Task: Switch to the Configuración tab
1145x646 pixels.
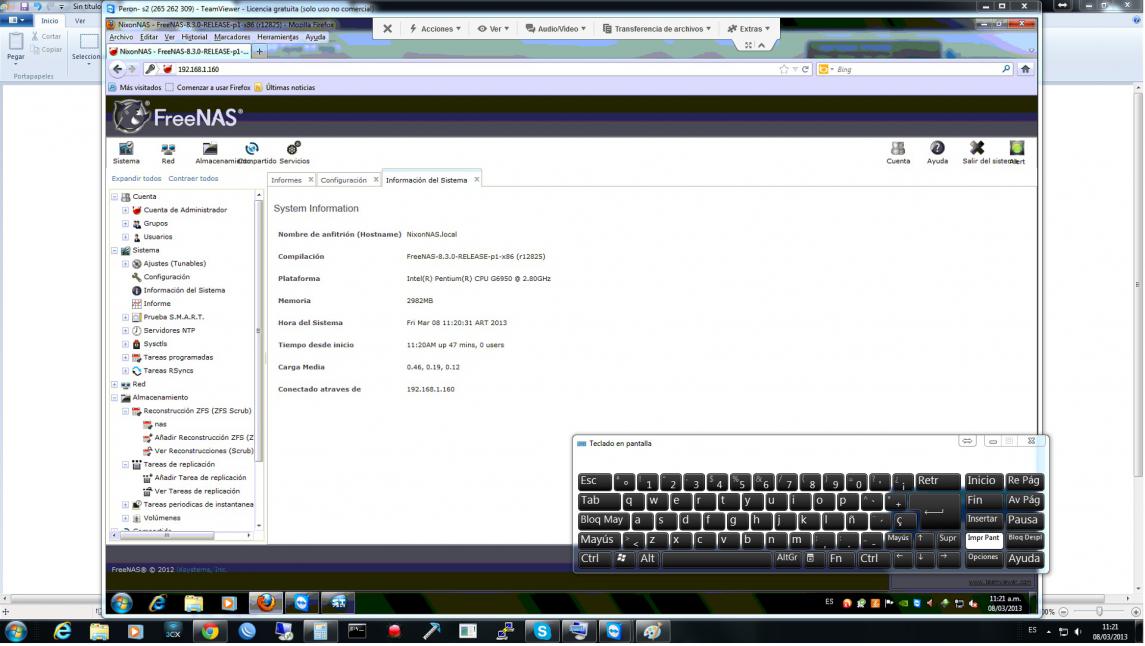Action: (344, 180)
